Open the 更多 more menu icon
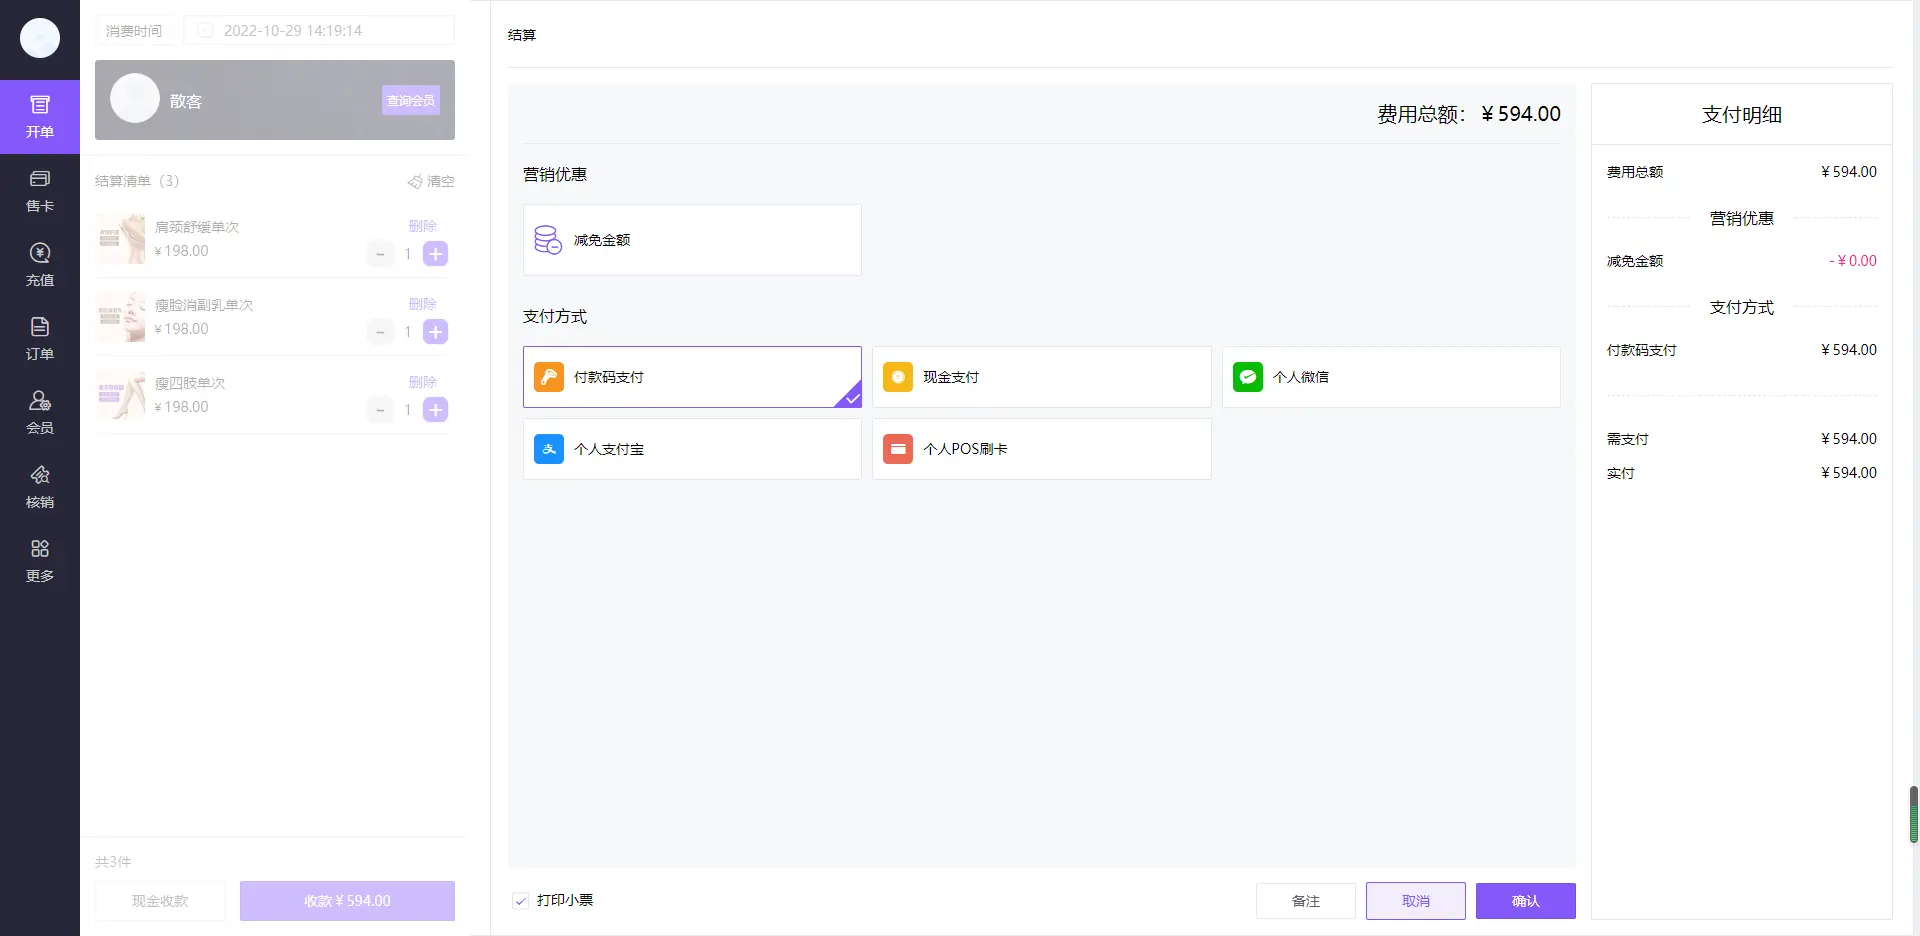The width and height of the screenshot is (1920, 936). click(x=40, y=550)
